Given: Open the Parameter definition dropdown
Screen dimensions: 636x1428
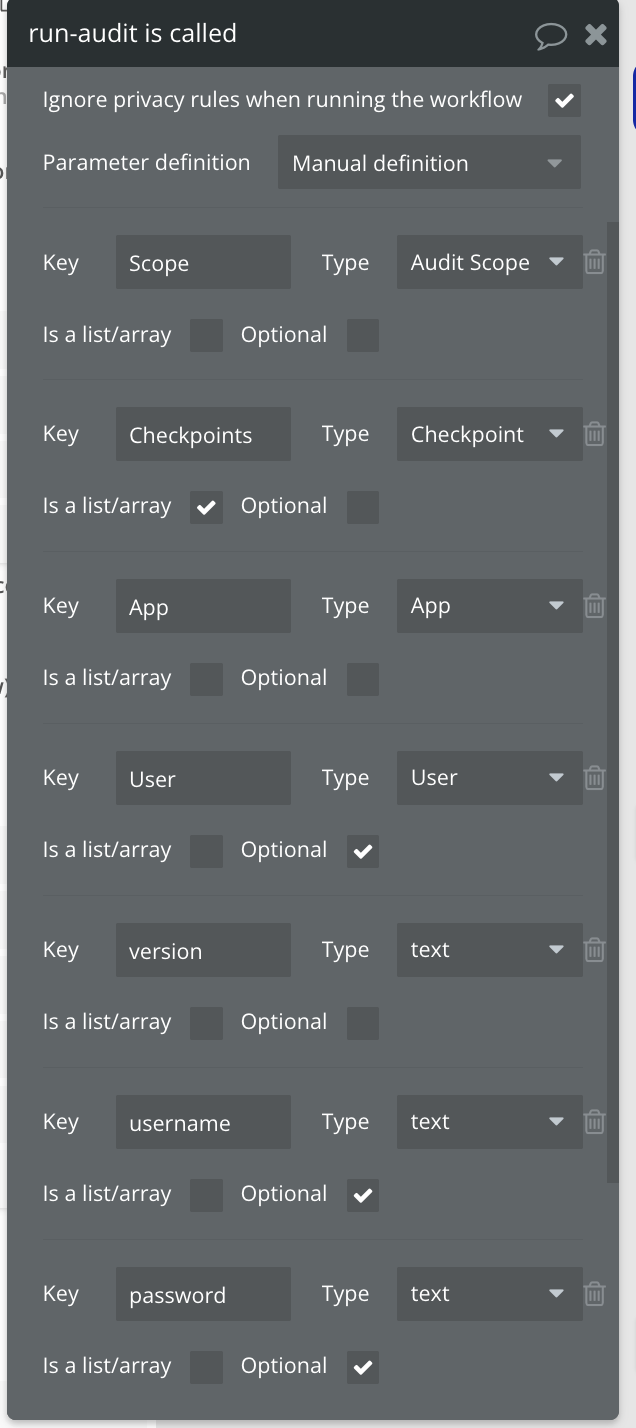Looking at the screenshot, I should pos(429,163).
